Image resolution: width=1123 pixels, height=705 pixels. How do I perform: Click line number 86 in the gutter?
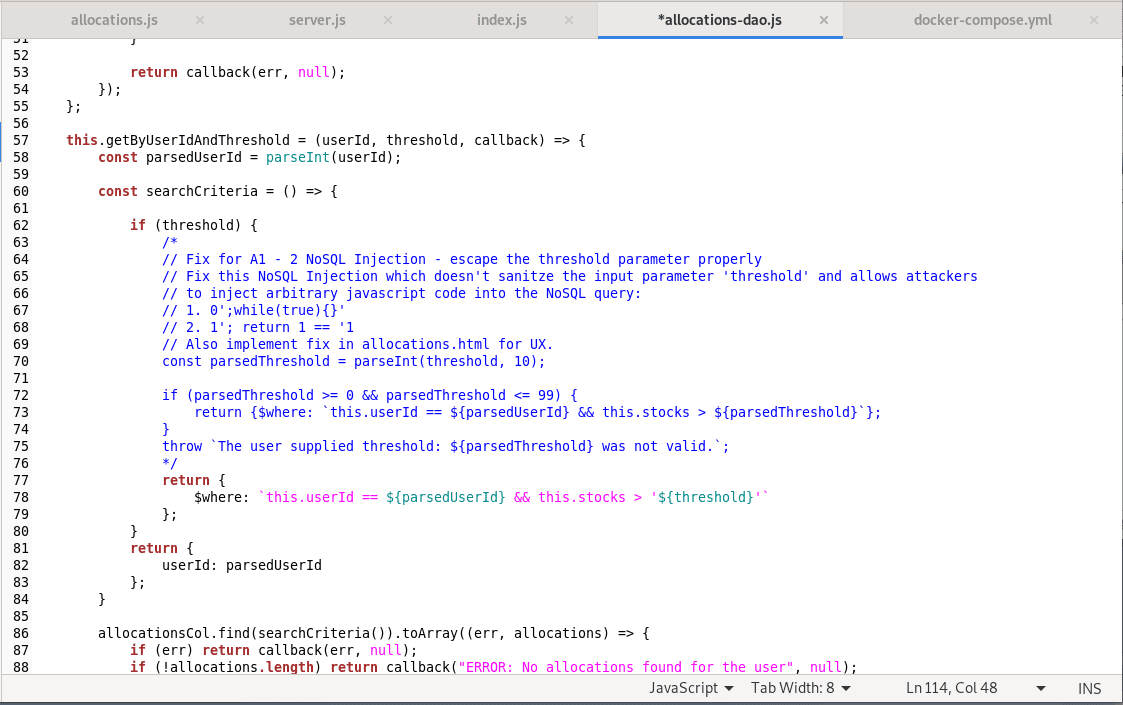pyautogui.click(x=22, y=633)
